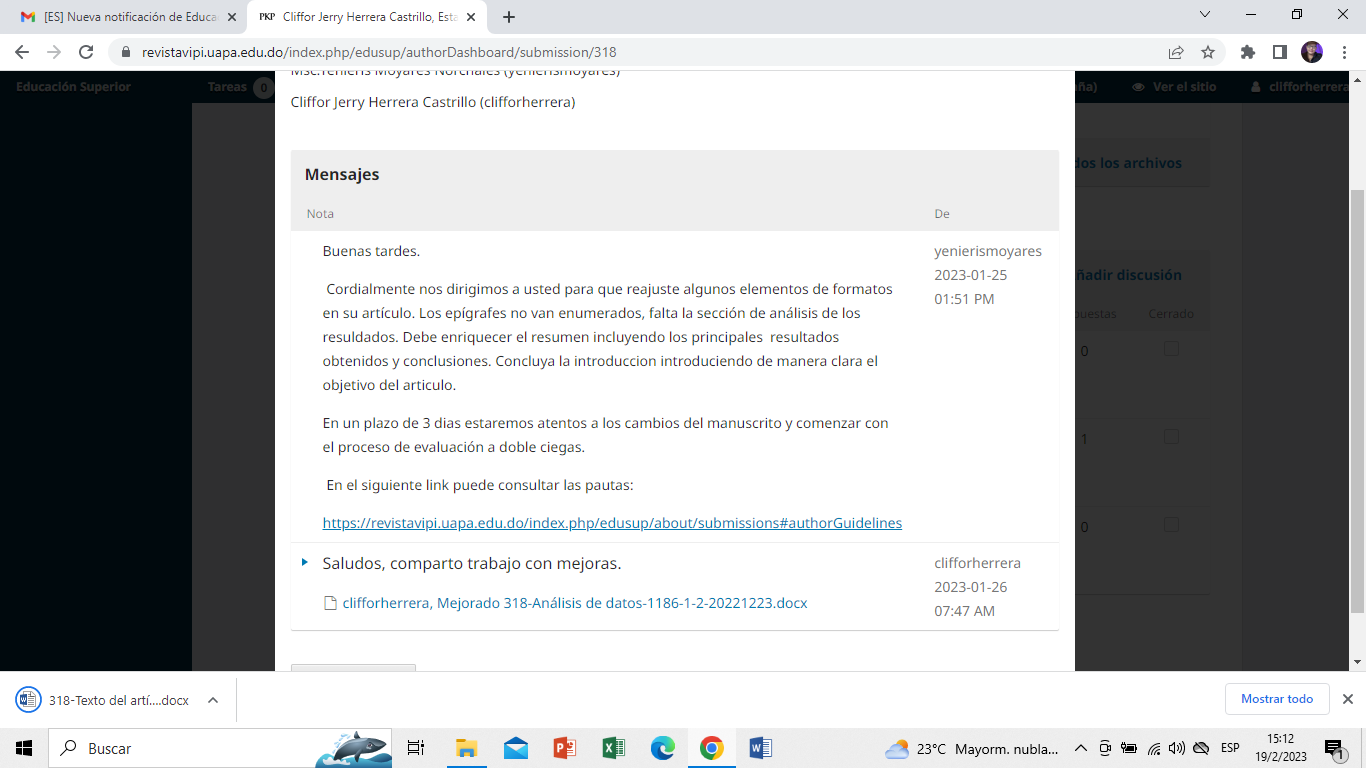Share this page via the share icon

[1176, 52]
